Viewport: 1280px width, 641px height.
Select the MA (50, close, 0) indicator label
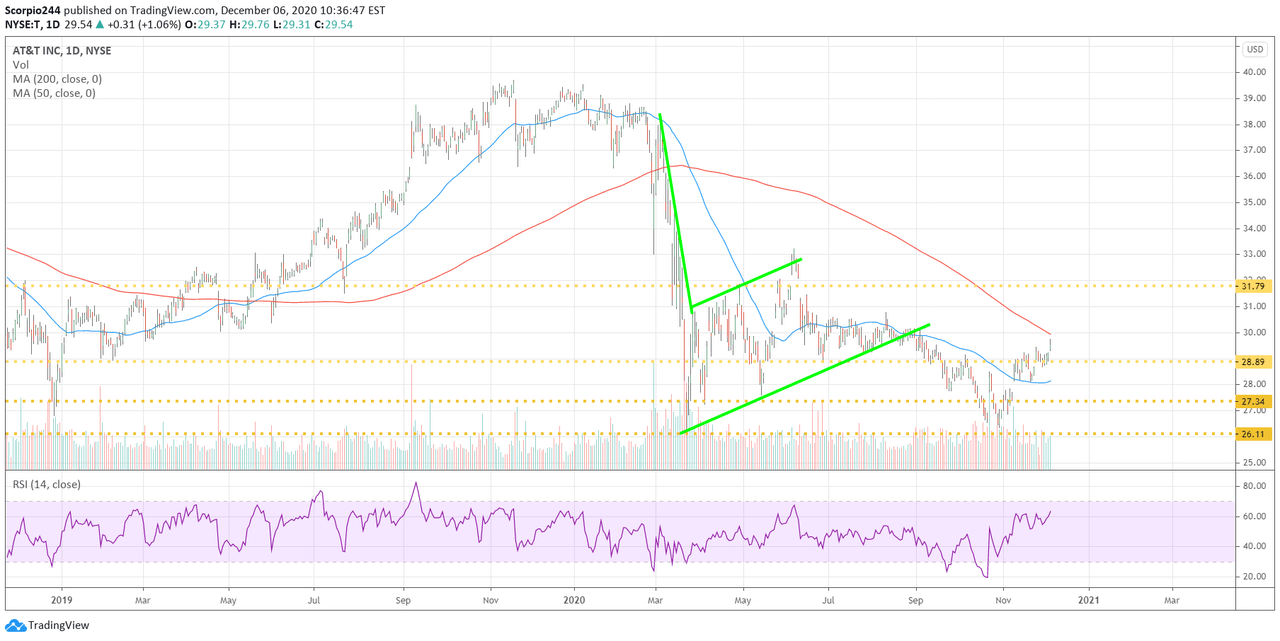coord(54,93)
